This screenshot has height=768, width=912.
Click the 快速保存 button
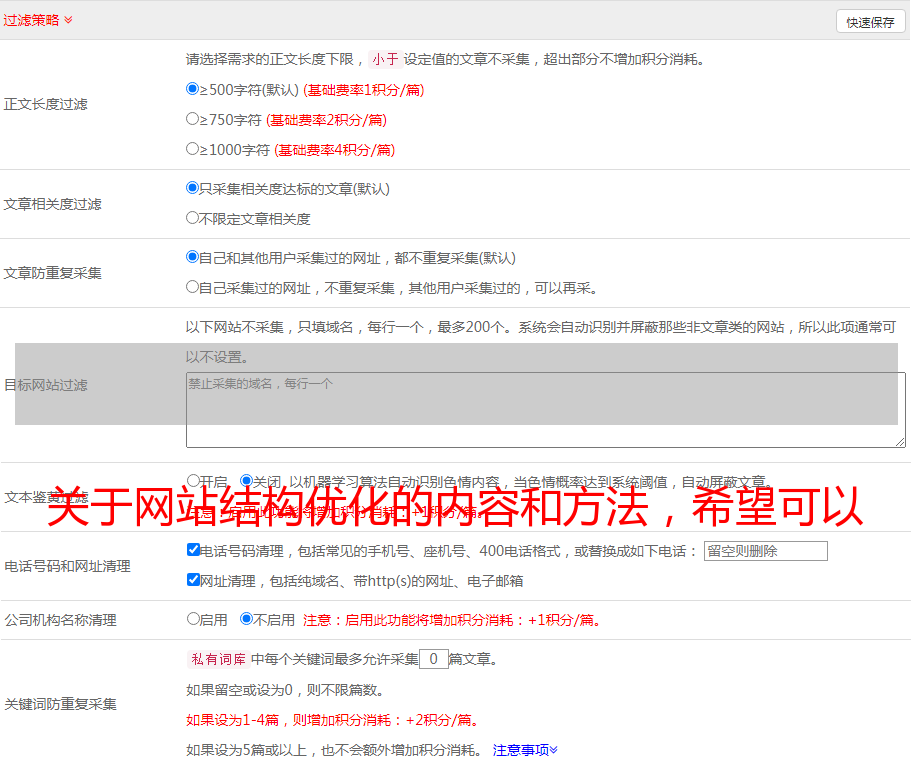point(870,22)
